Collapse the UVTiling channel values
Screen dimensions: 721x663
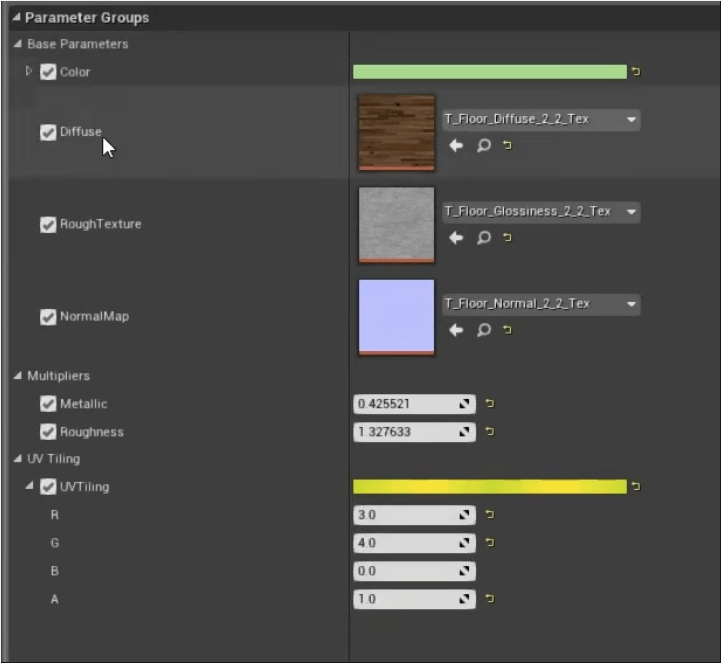(29, 486)
